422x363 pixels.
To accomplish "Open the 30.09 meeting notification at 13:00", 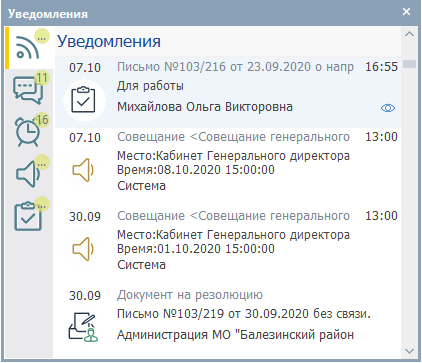I will pos(233,216).
